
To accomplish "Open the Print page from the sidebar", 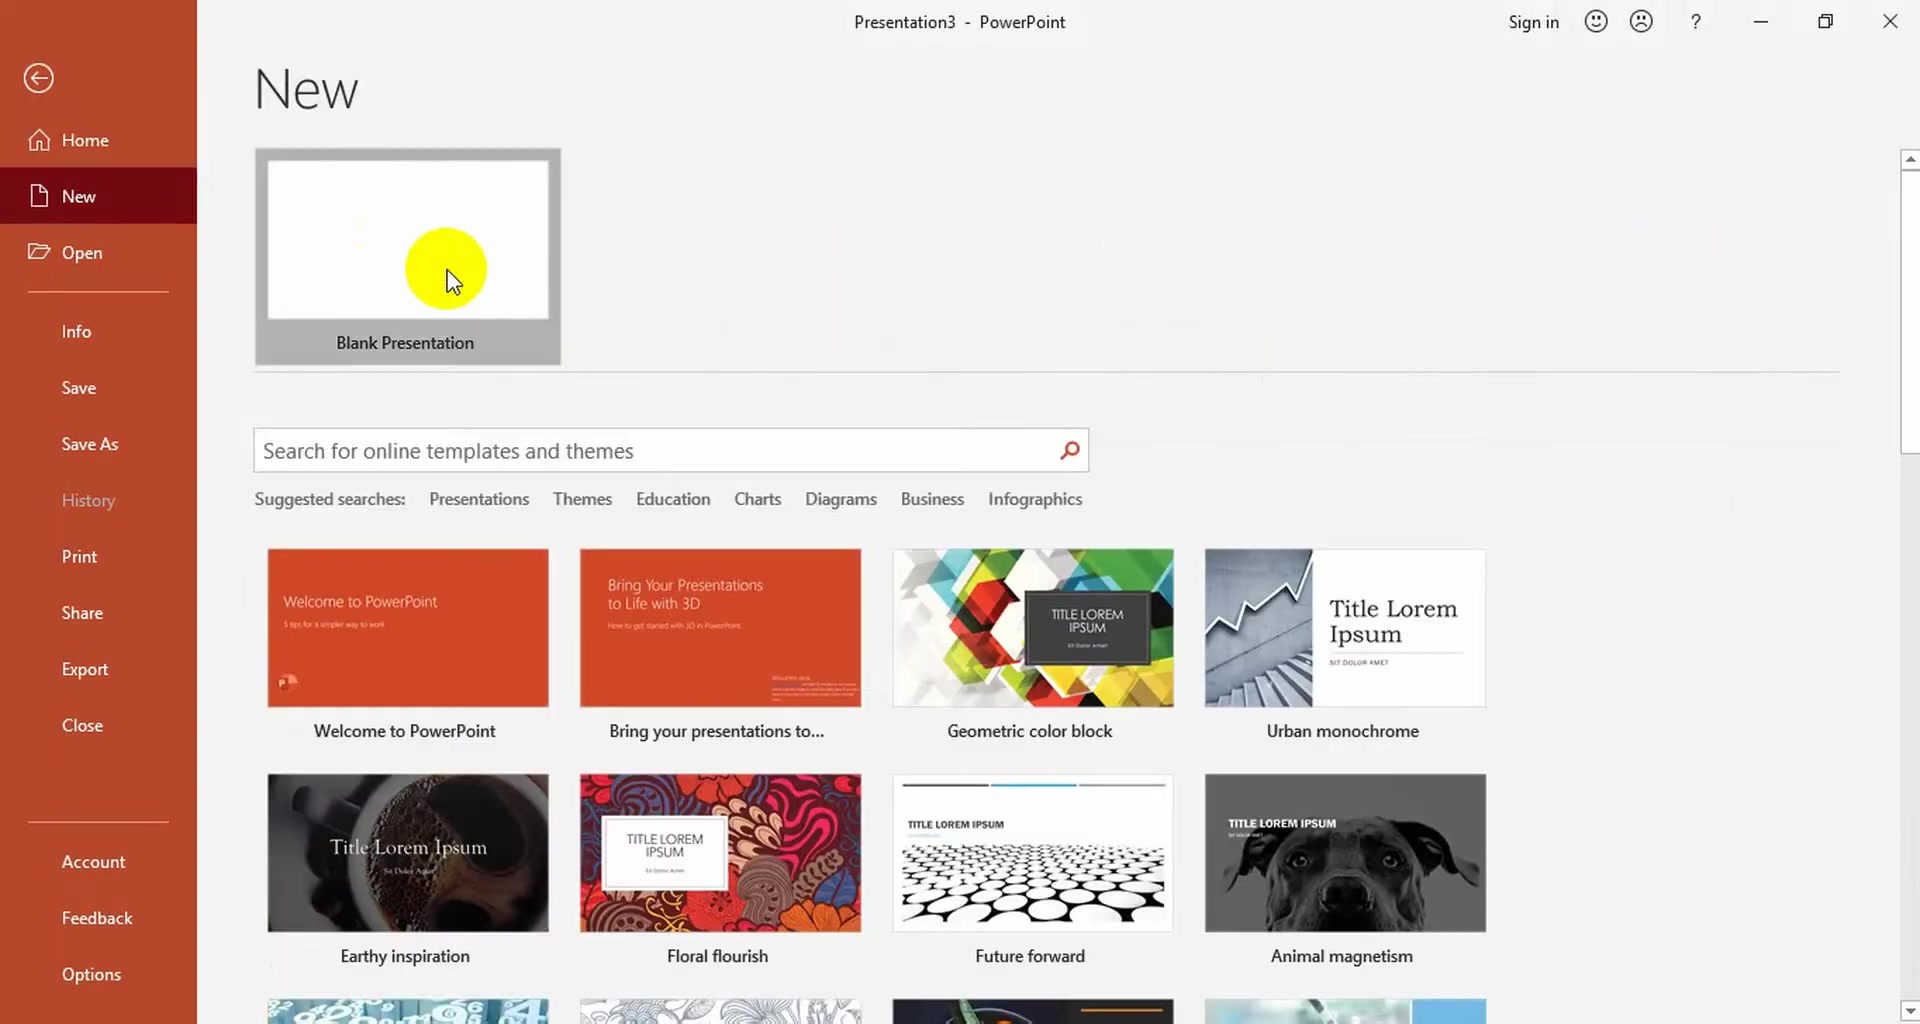I will [80, 556].
